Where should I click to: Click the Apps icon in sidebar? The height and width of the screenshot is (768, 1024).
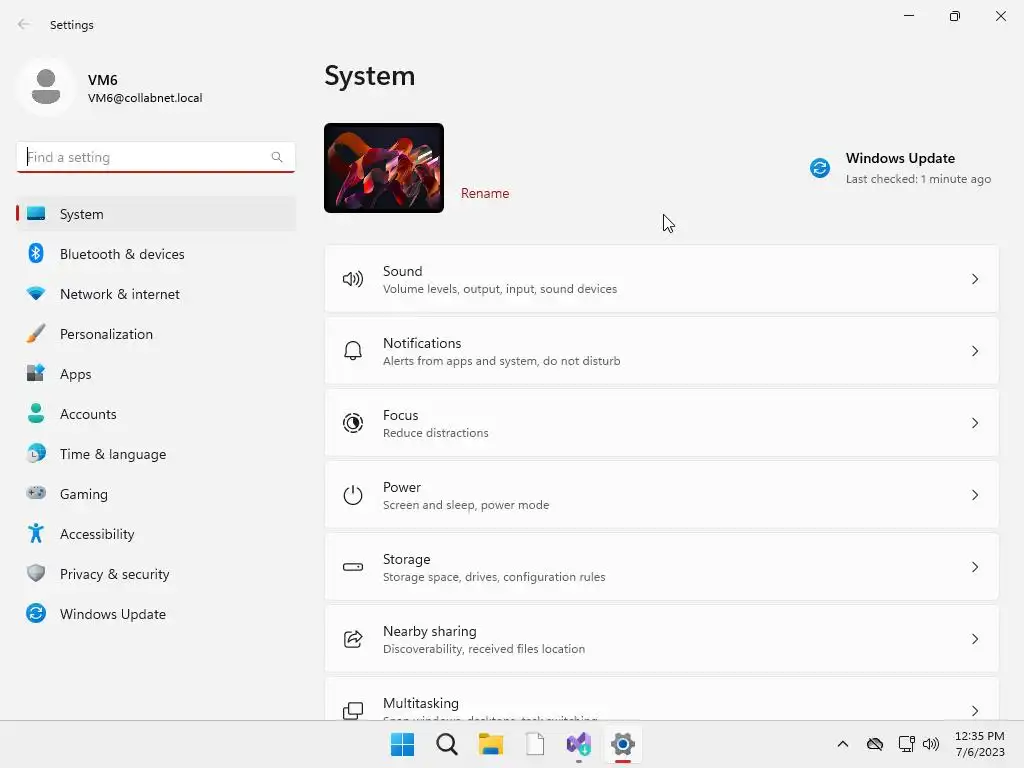click(x=36, y=374)
